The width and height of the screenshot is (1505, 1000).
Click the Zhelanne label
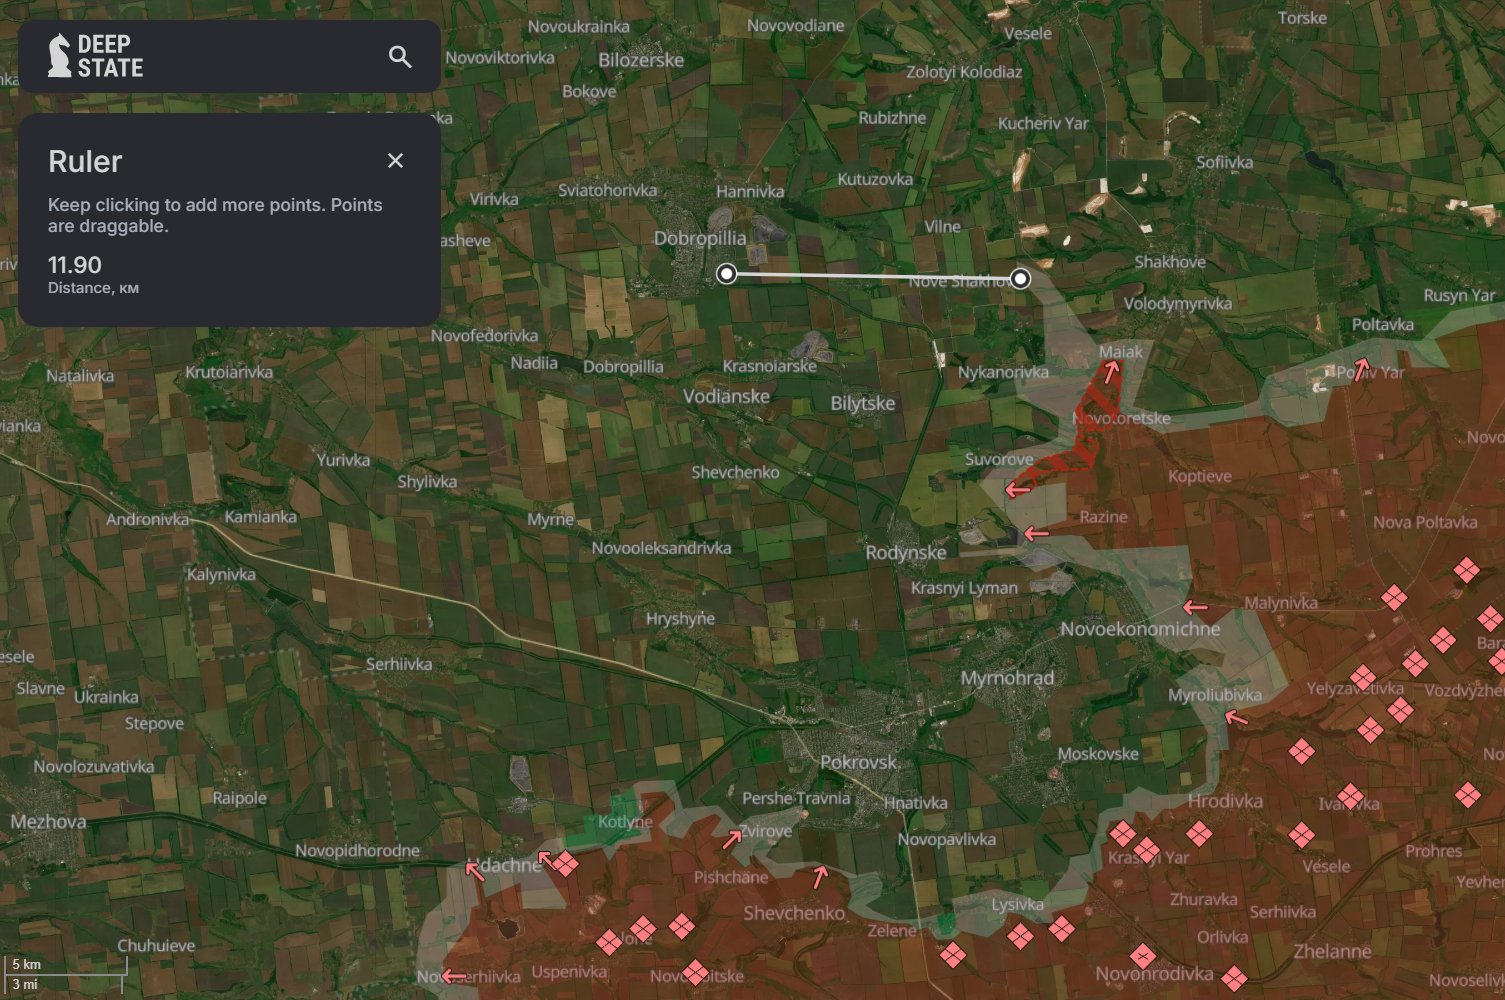[x=1332, y=952]
